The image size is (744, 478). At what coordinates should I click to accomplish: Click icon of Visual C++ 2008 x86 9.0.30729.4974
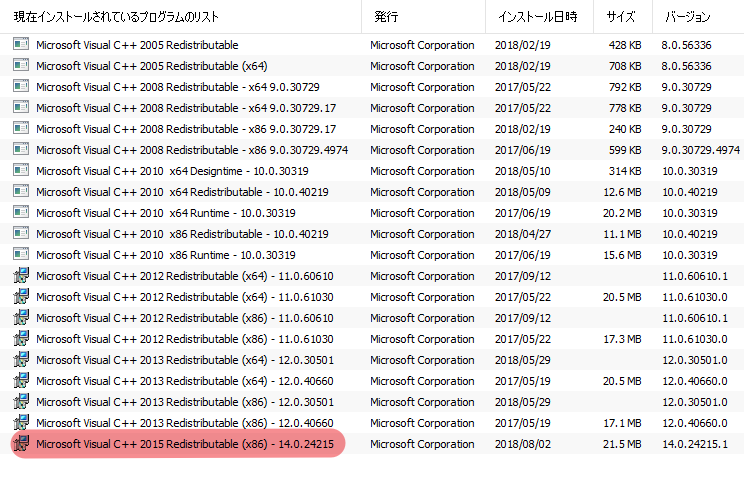pyautogui.click(x=21, y=149)
